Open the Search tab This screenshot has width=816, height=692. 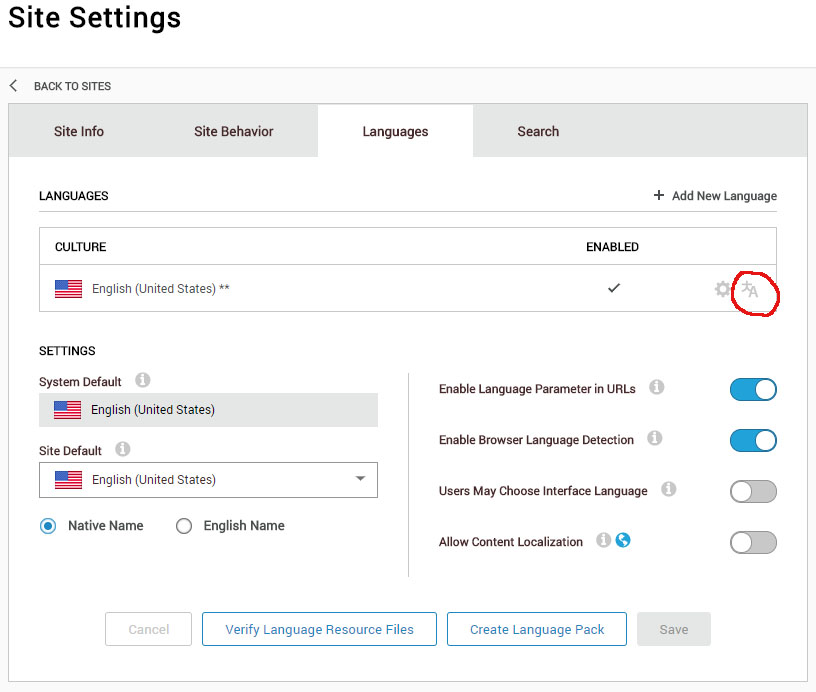pyautogui.click(x=538, y=131)
